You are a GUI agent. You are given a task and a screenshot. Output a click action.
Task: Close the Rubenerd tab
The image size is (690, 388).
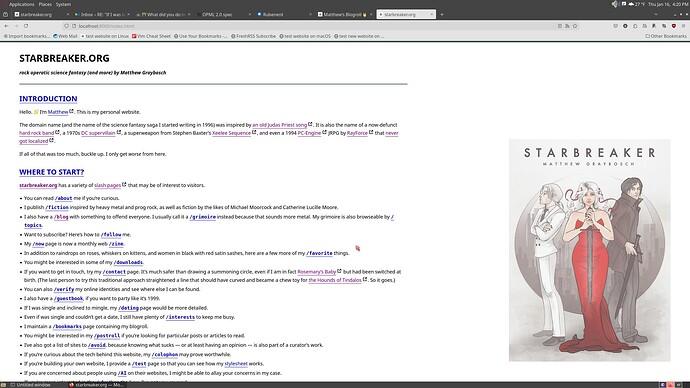(310, 15)
